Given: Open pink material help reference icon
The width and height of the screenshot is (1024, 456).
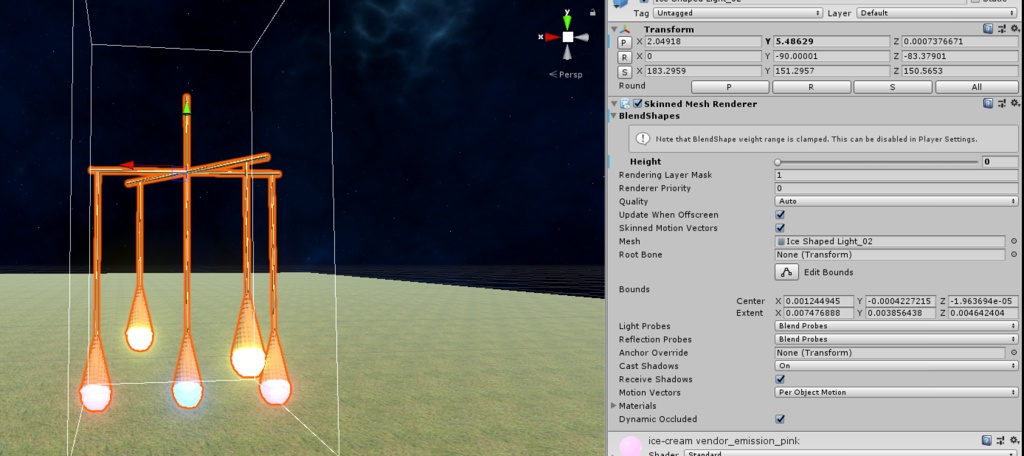Looking at the screenshot, I should [988, 441].
